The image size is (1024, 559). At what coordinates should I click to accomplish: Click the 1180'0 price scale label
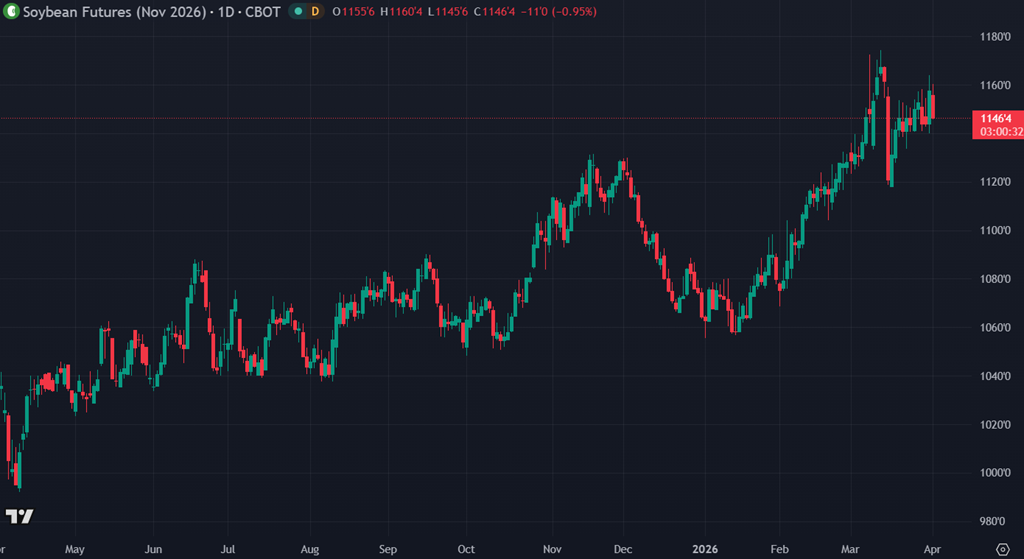[x=994, y=37]
